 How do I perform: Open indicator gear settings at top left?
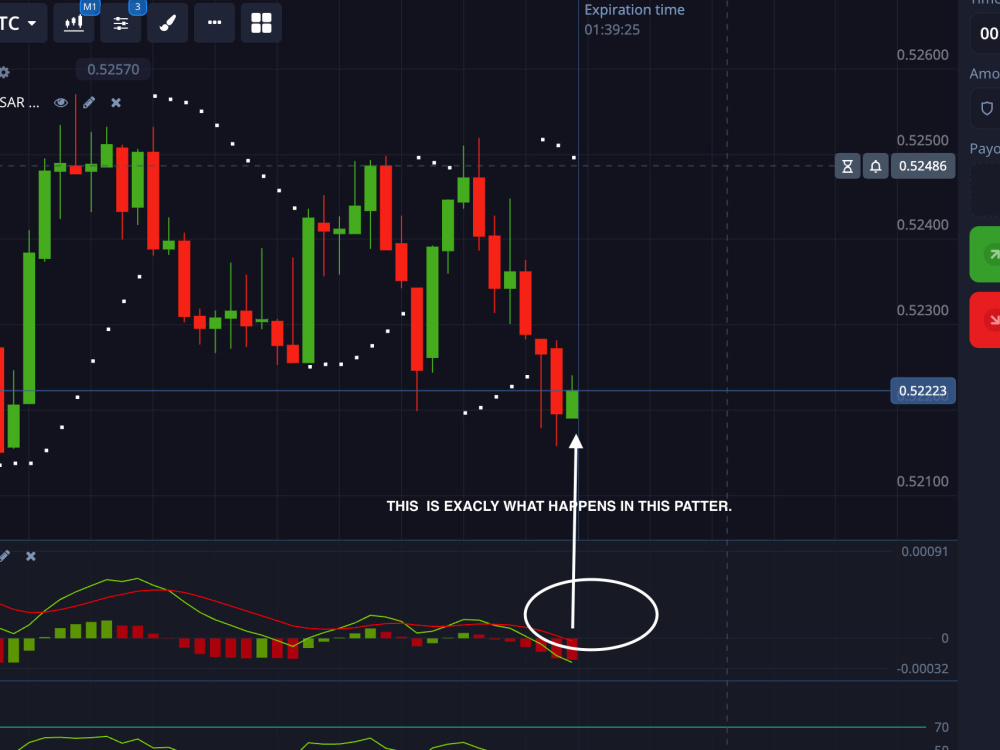click(x=4, y=72)
